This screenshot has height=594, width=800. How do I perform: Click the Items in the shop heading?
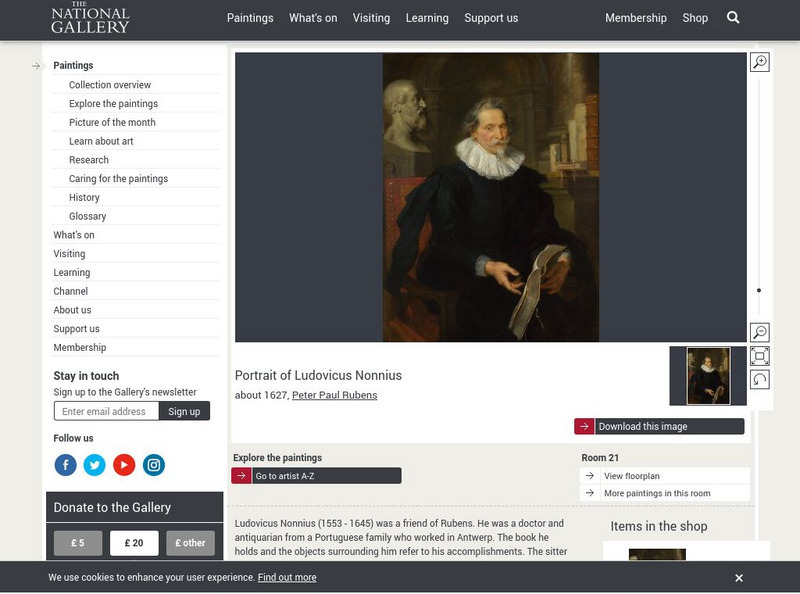point(659,526)
